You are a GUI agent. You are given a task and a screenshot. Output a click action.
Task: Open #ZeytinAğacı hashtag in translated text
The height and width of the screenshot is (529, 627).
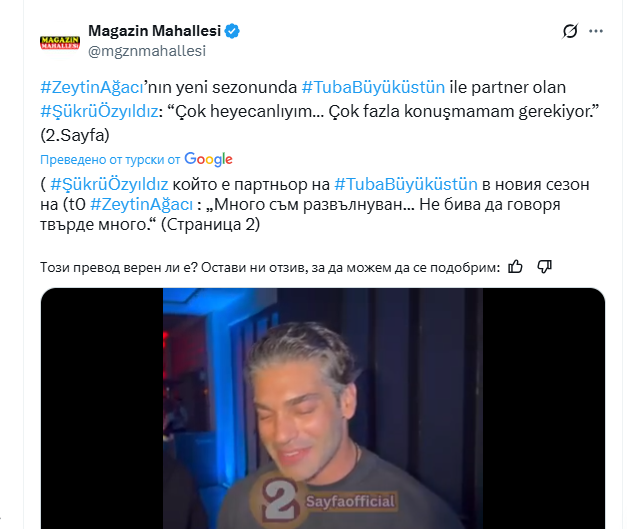click(142, 204)
